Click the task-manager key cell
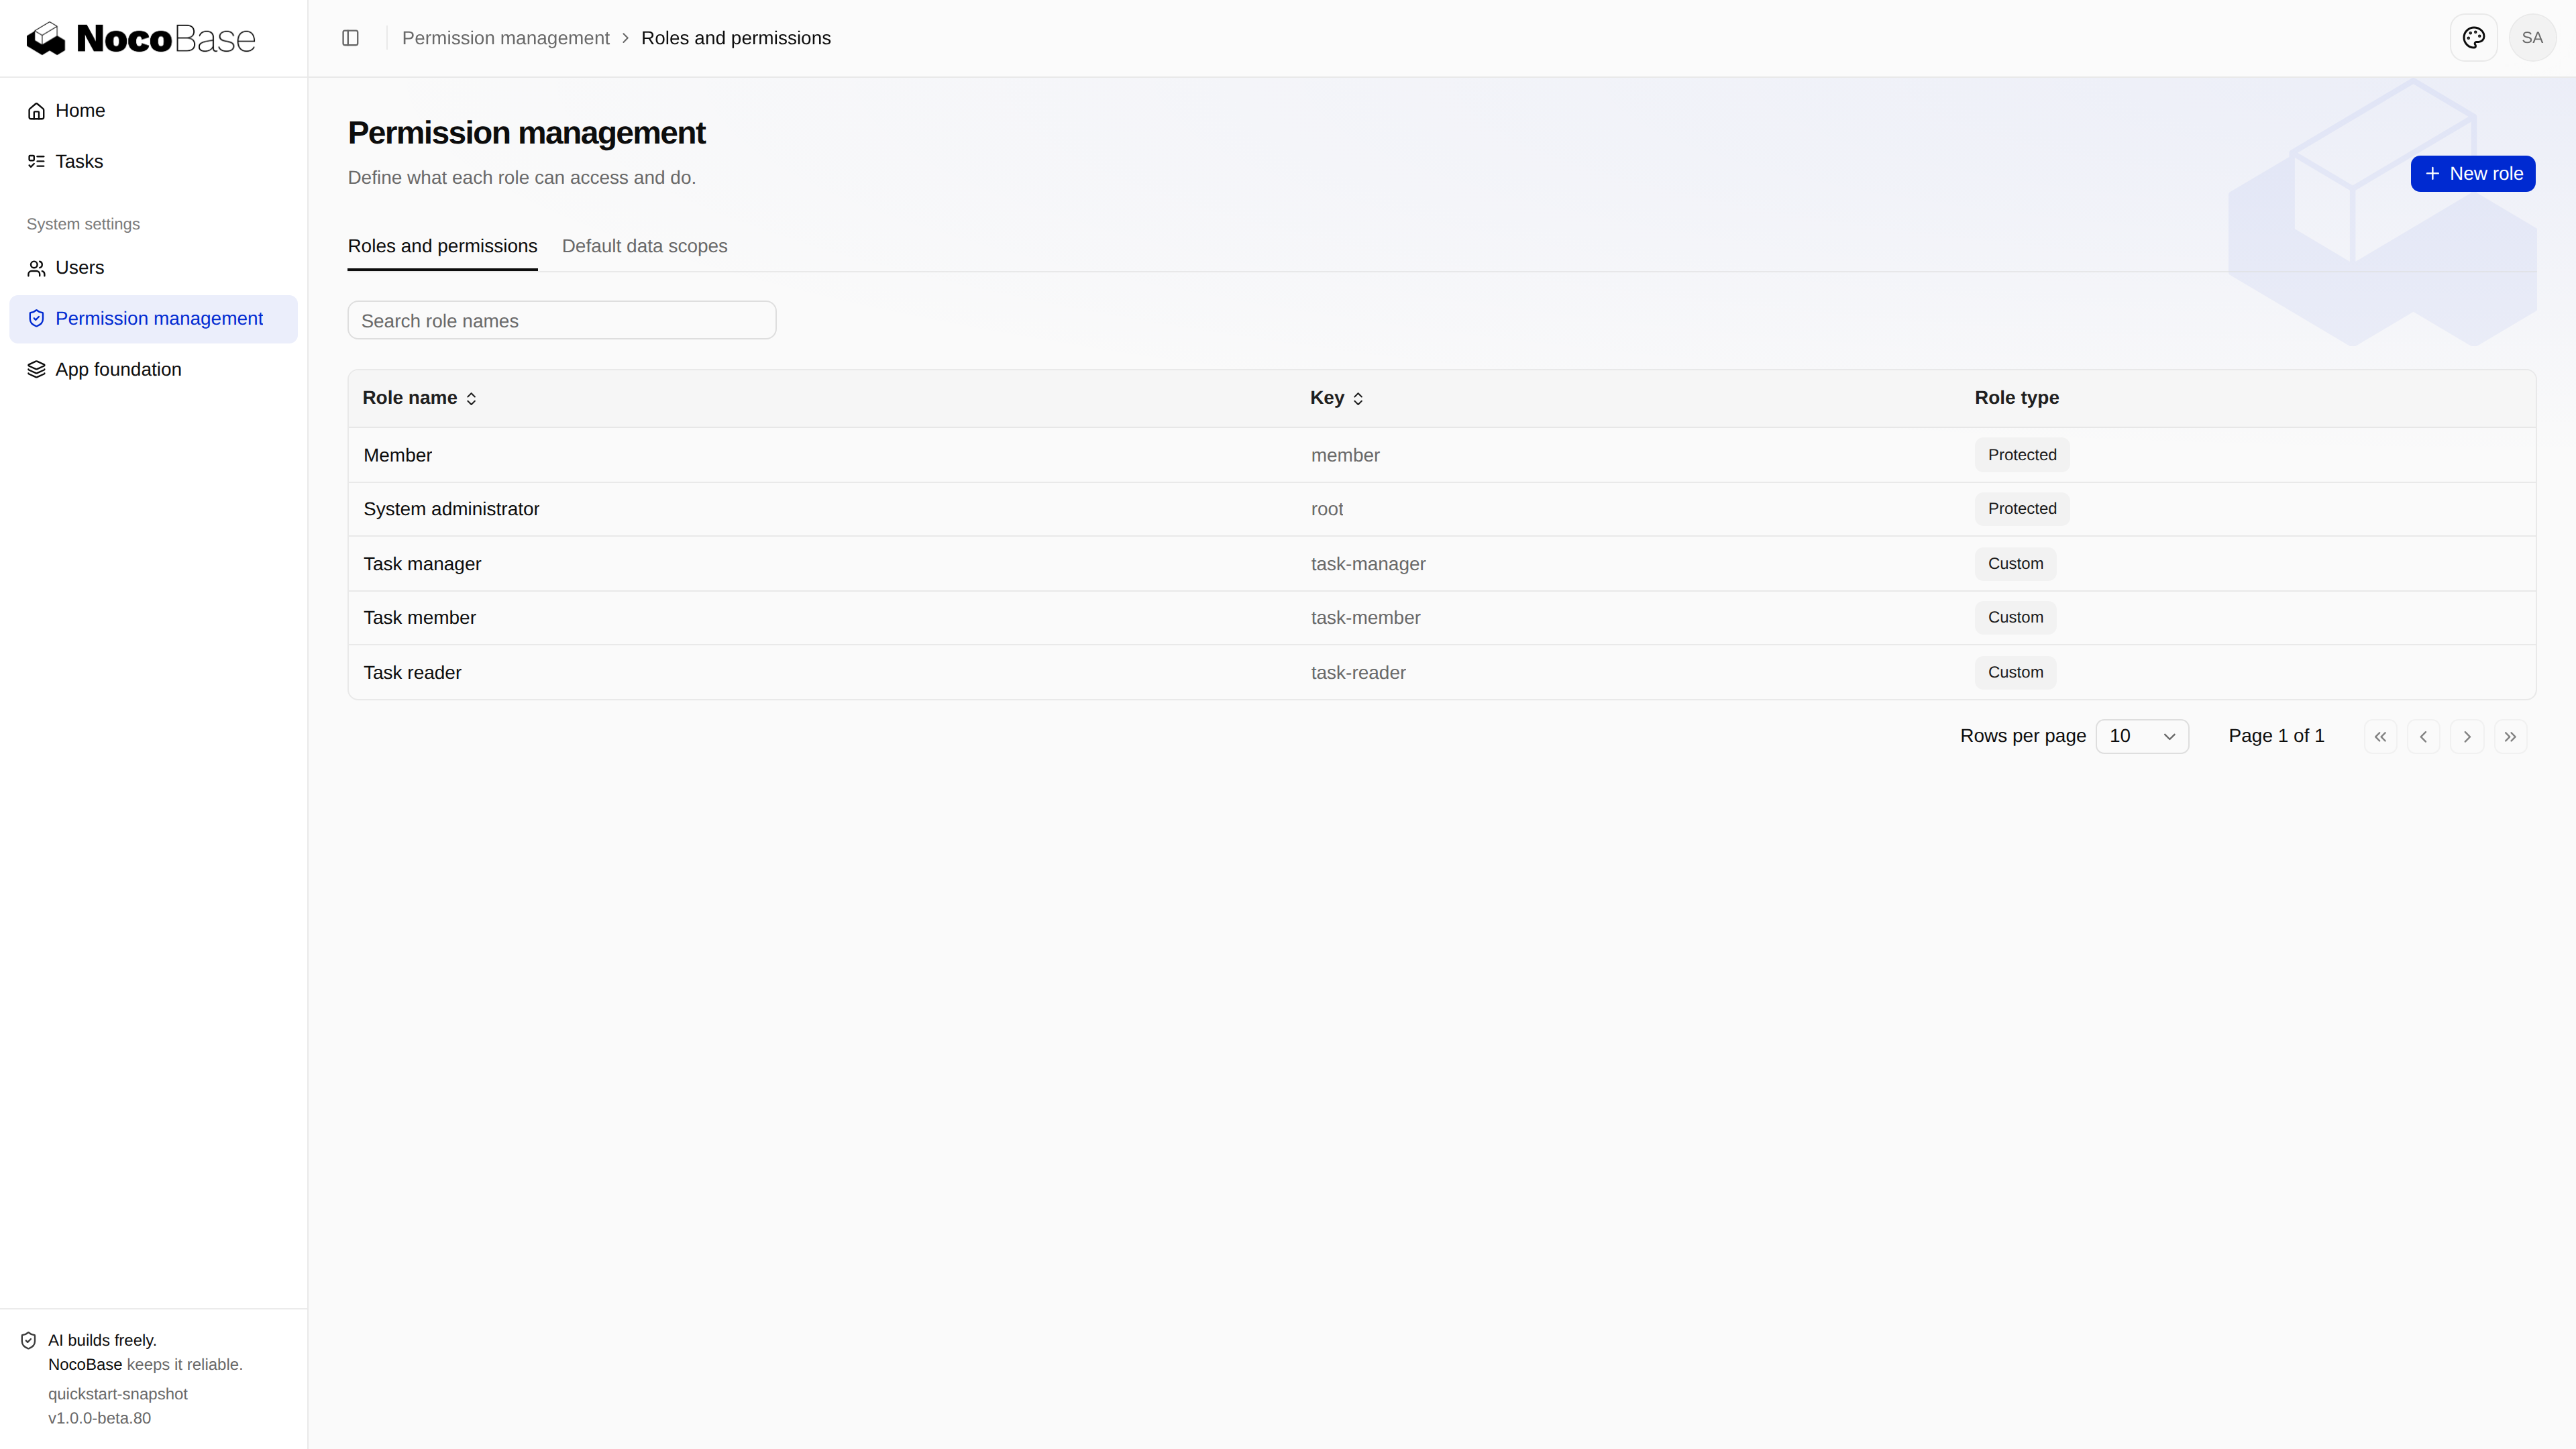 click(1367, 564)
